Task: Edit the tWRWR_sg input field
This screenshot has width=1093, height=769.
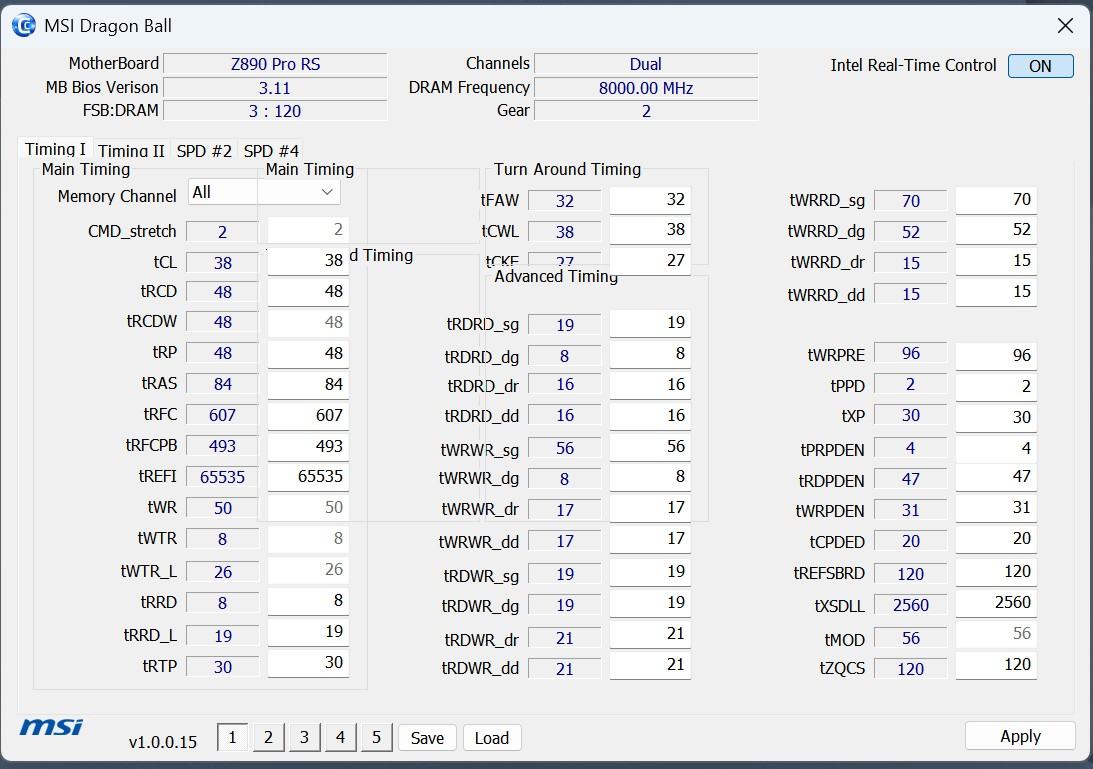Action: (650, 447)
